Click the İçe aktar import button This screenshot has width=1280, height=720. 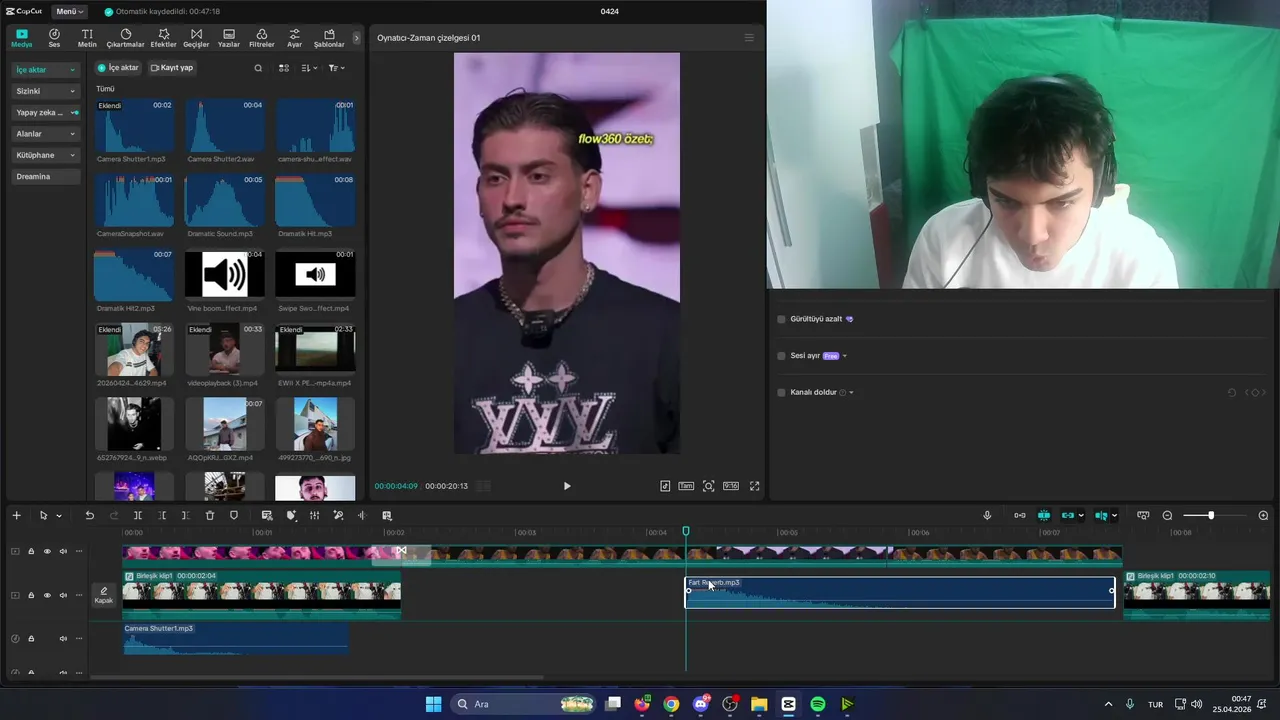point(118,68)
